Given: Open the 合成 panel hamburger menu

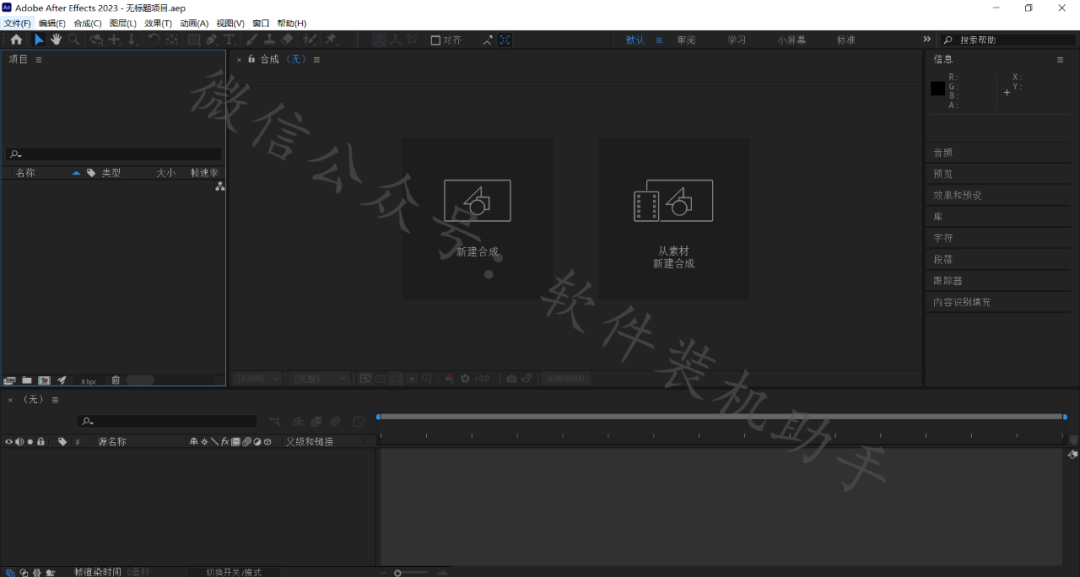Looking at the screenshot, I should tap(317, 60).
